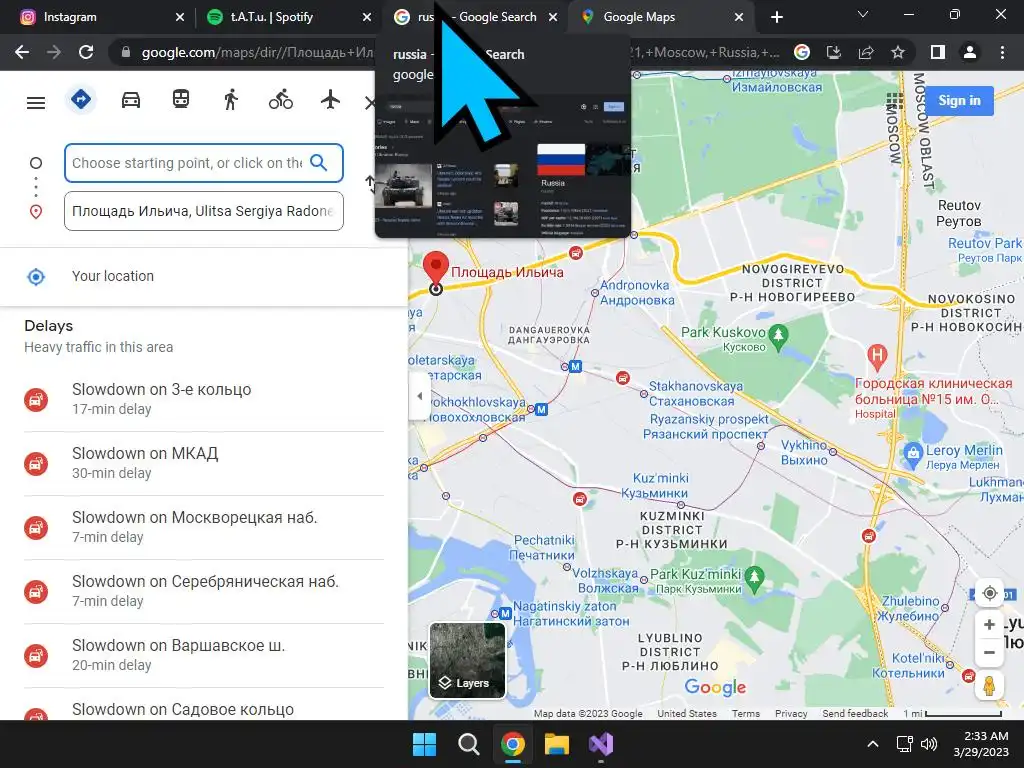Open the Layers map thumbnail
The image size is (1024, 768).
tap(468, 660)
